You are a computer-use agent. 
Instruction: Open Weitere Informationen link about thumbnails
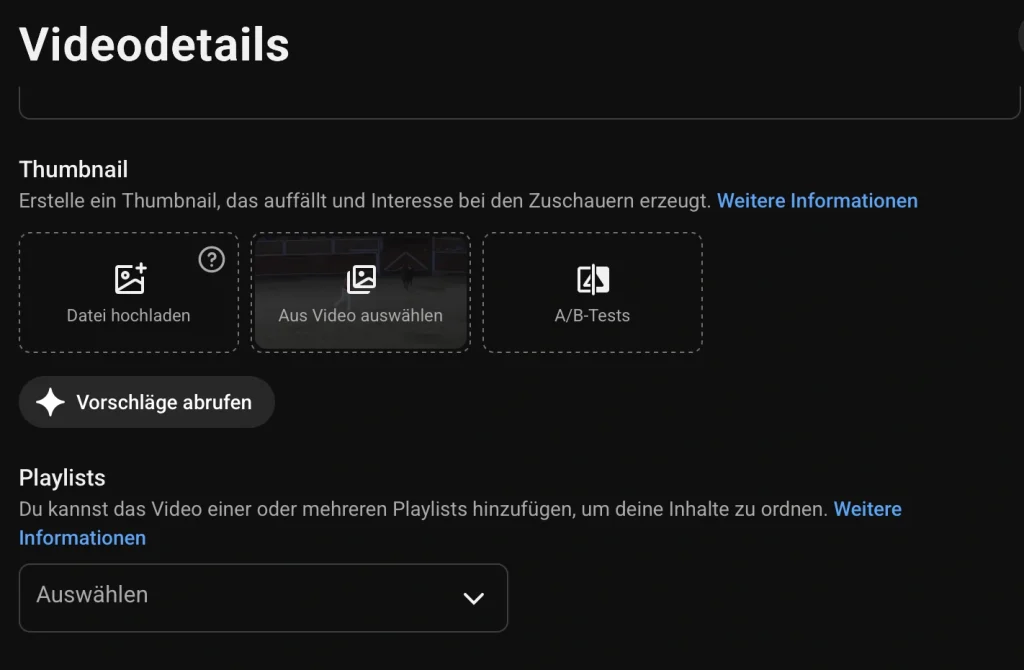817,200
